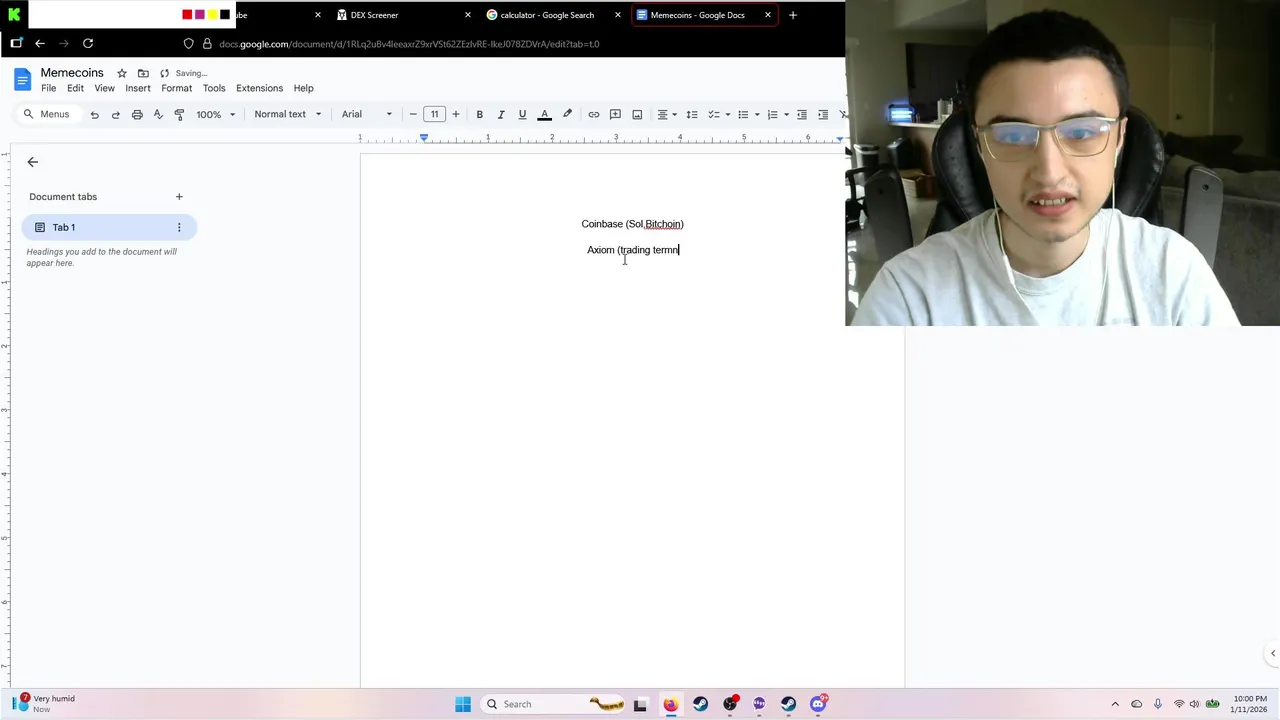Add comment icon in toolbar
Screen dimensions: 1280x720
[x=615, y=114]
